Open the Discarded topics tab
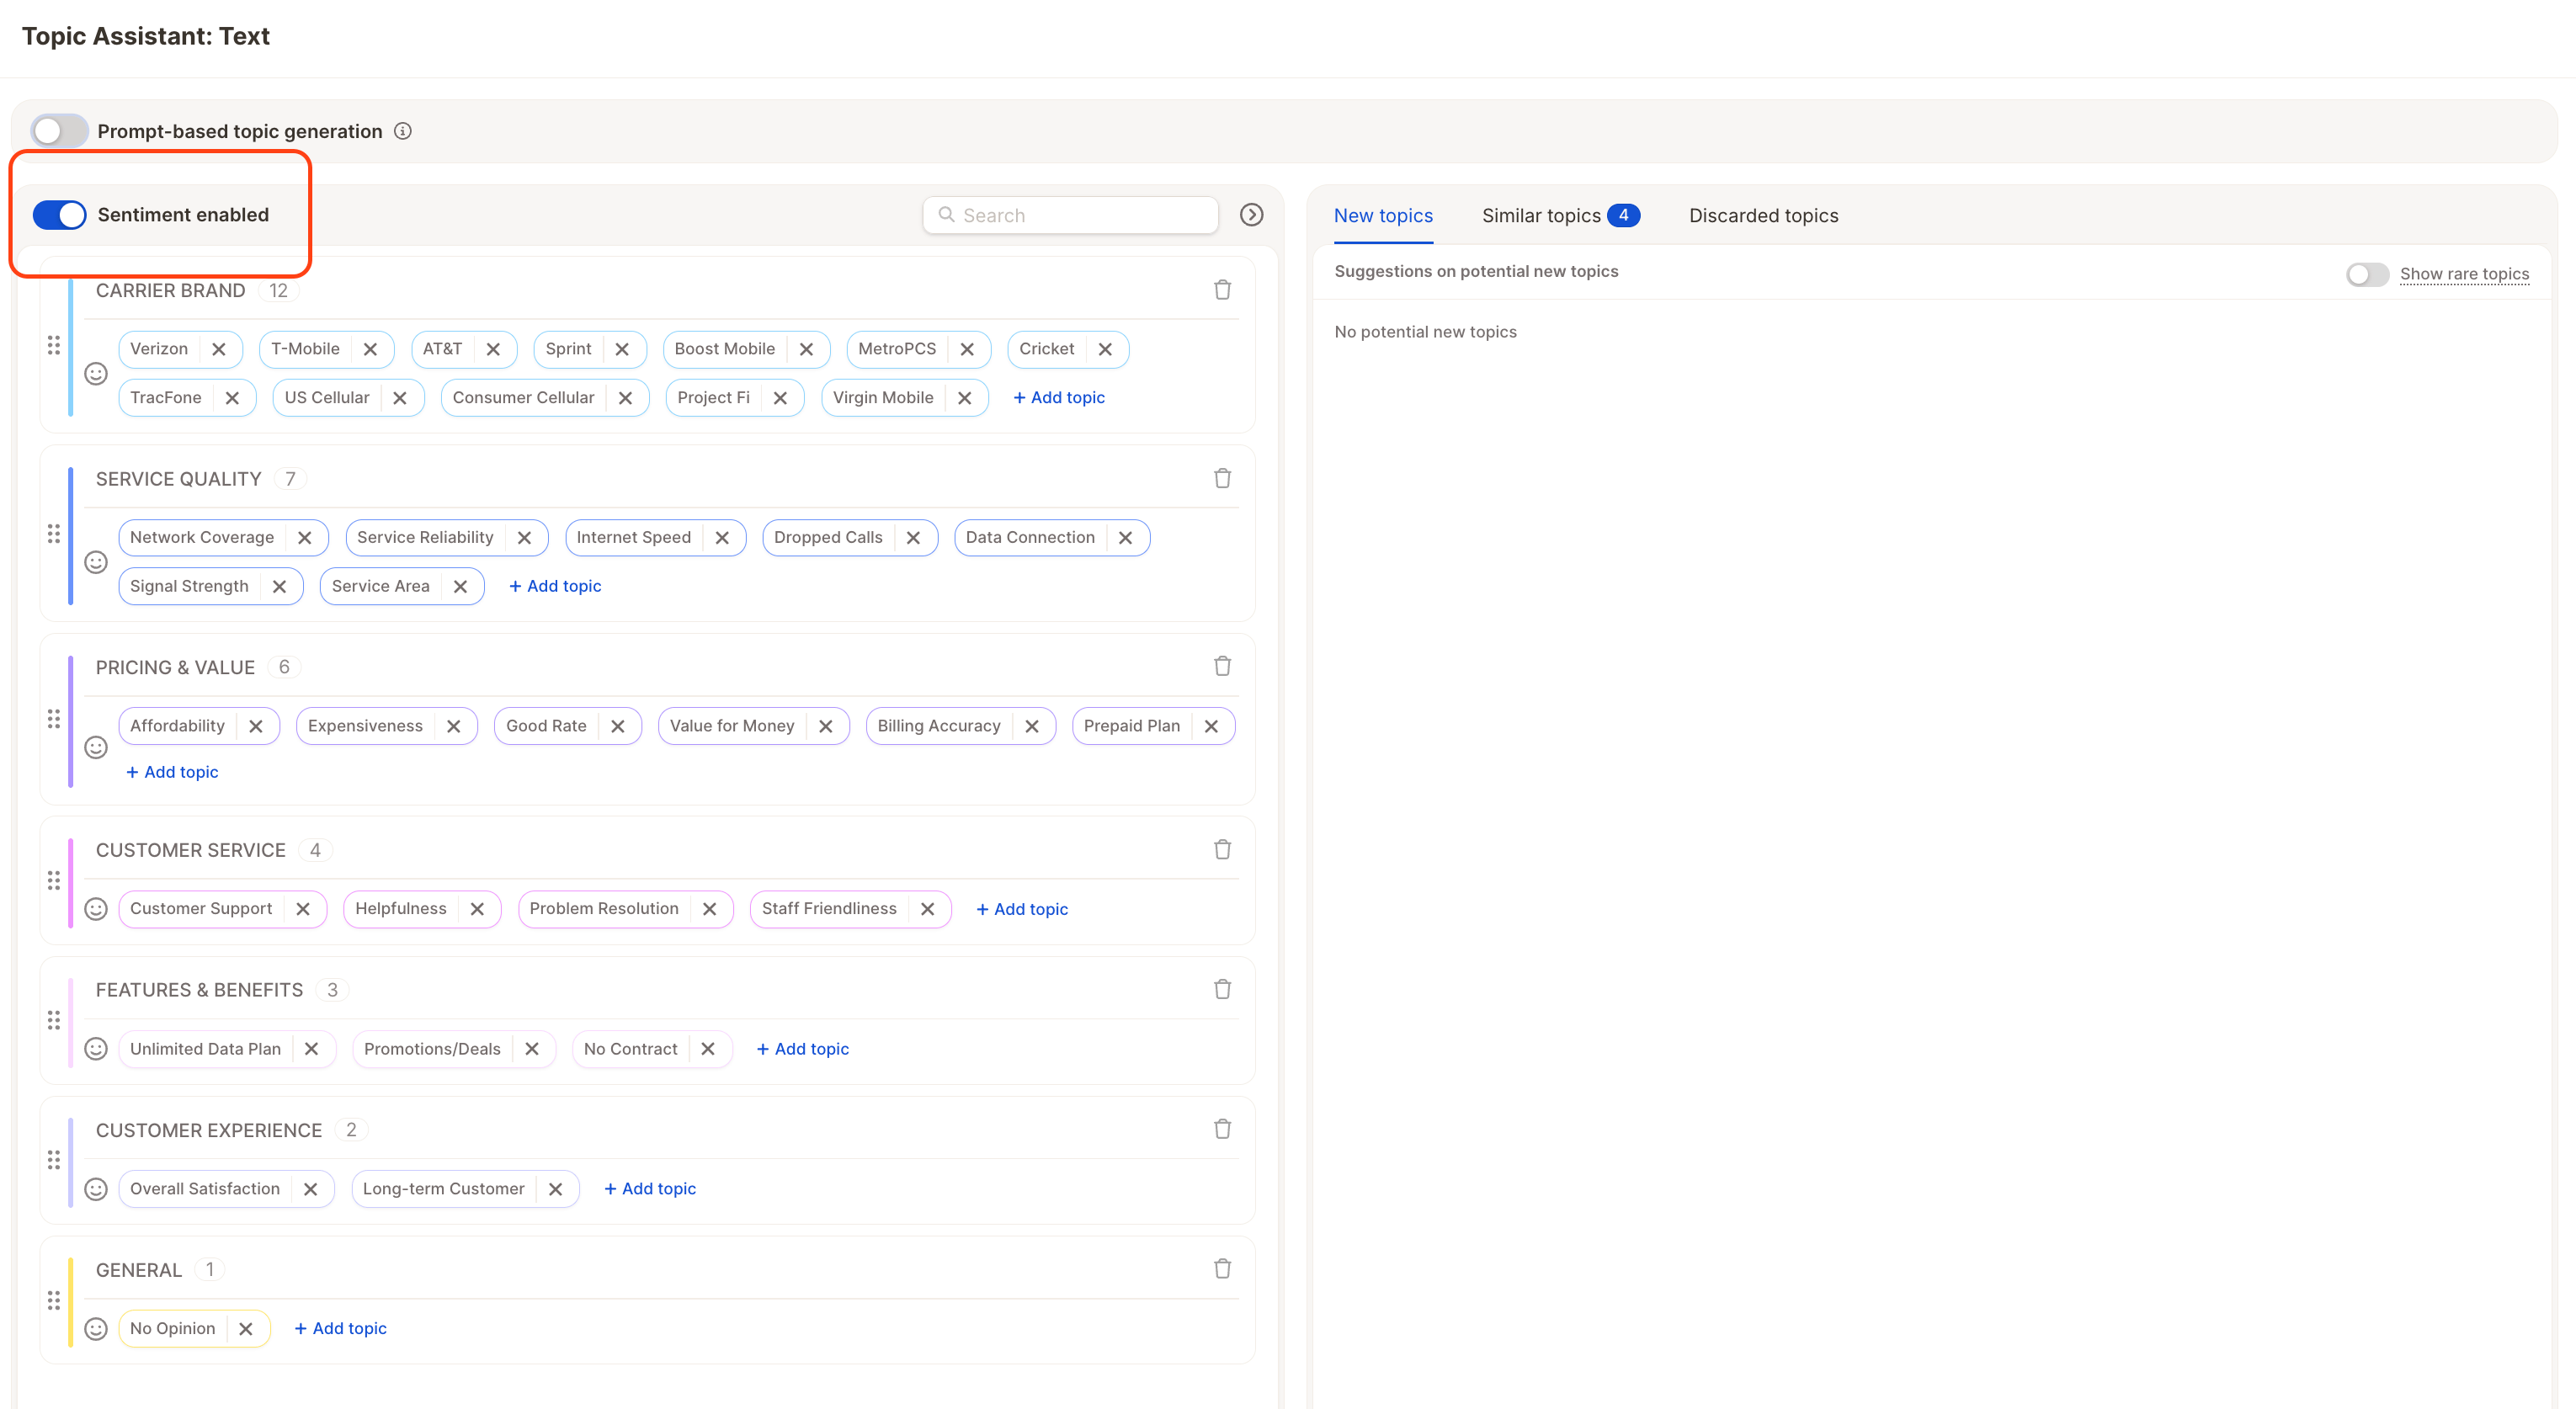The image size is (2576, 1409). [1763, 215]
